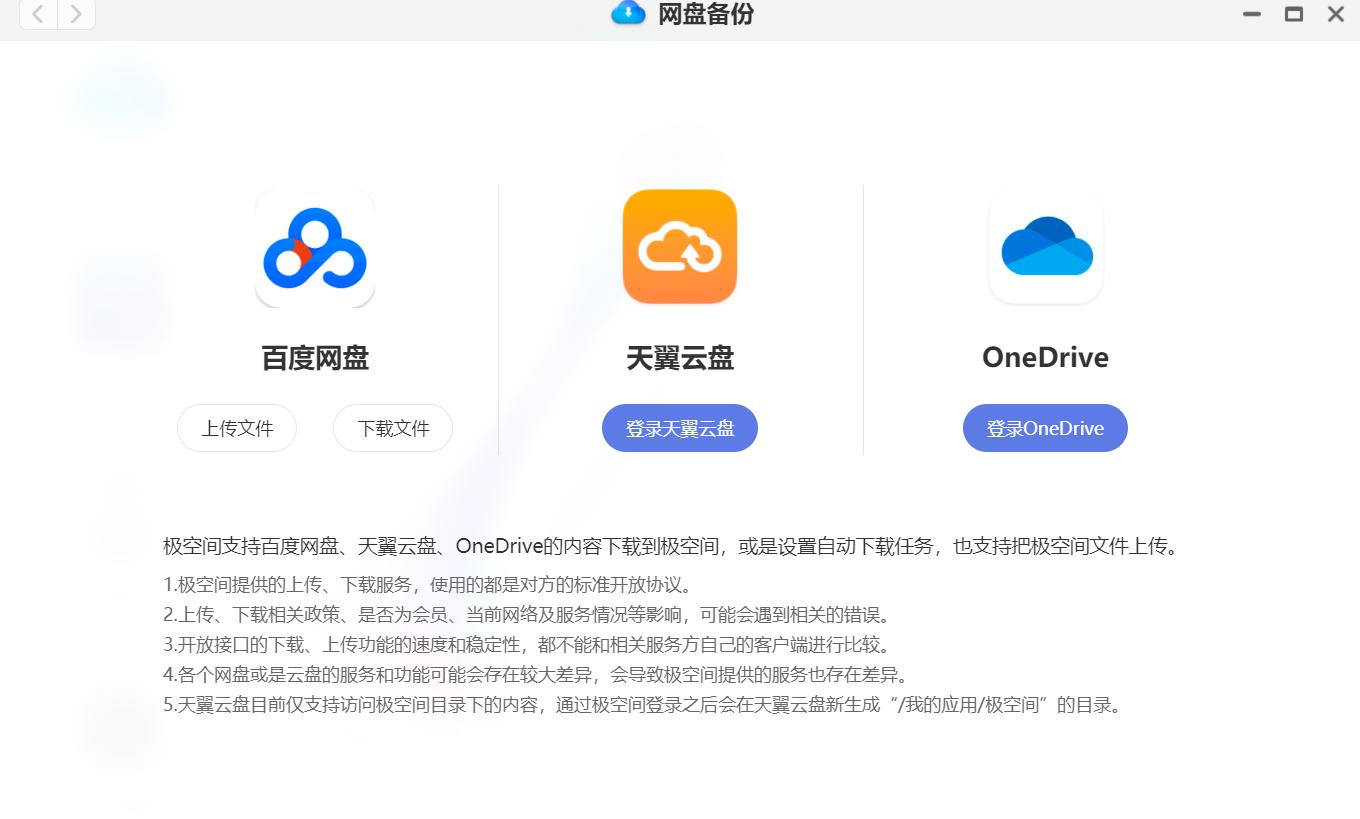Image resolution: width=1360 pixels, height=819 pixels.
Task: Click the 下载文件 download button
Action: coord(392,428)
